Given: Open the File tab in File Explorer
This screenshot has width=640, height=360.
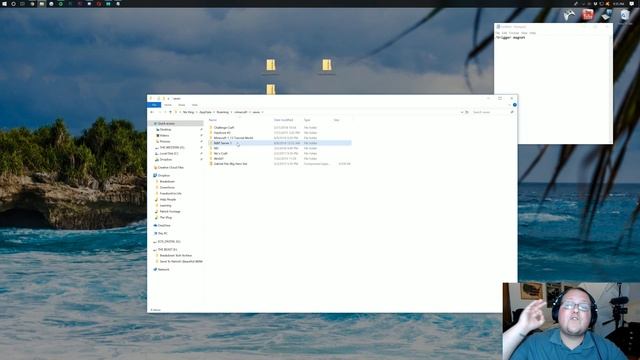Looking at the screenshot, I should [154, 105].
